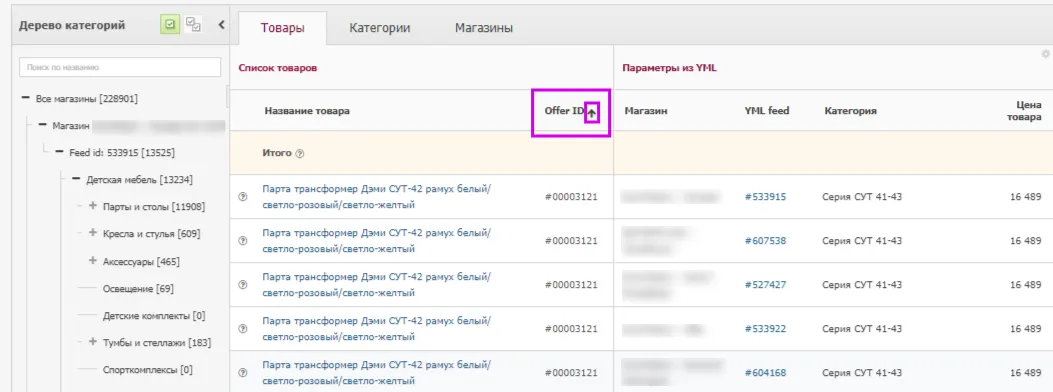
Task: Click the Список товаров section title
Action: [278, 68]
